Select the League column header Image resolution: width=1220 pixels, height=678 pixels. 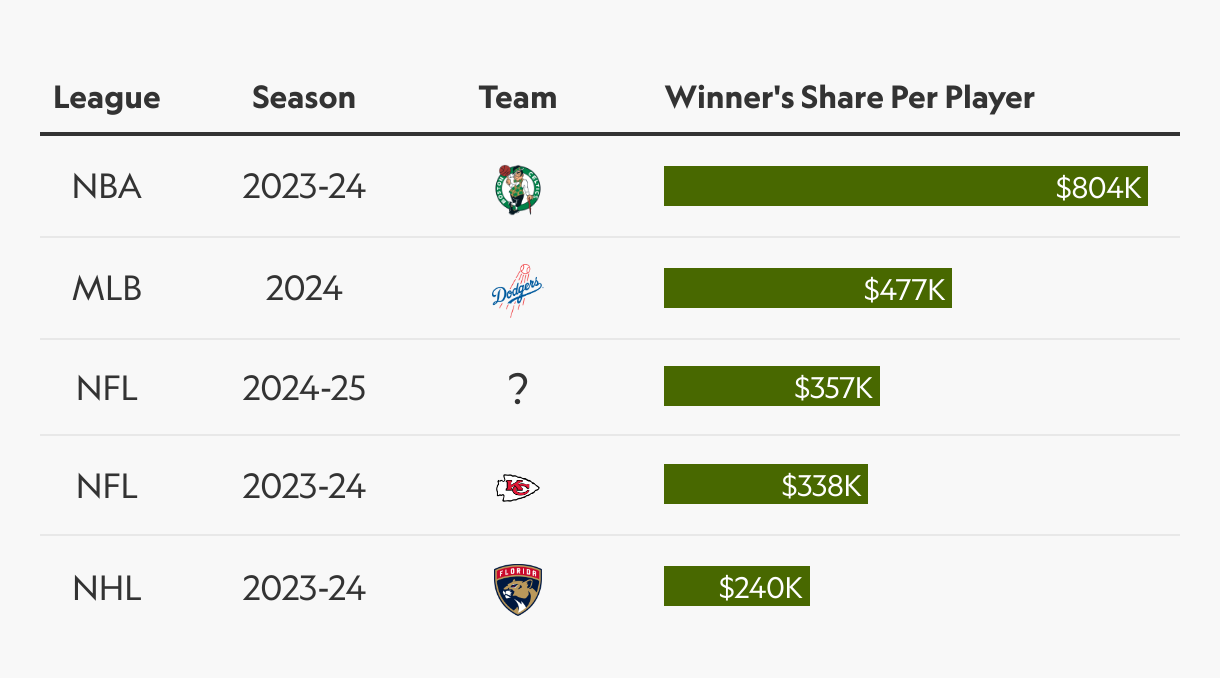click(107, 98)
